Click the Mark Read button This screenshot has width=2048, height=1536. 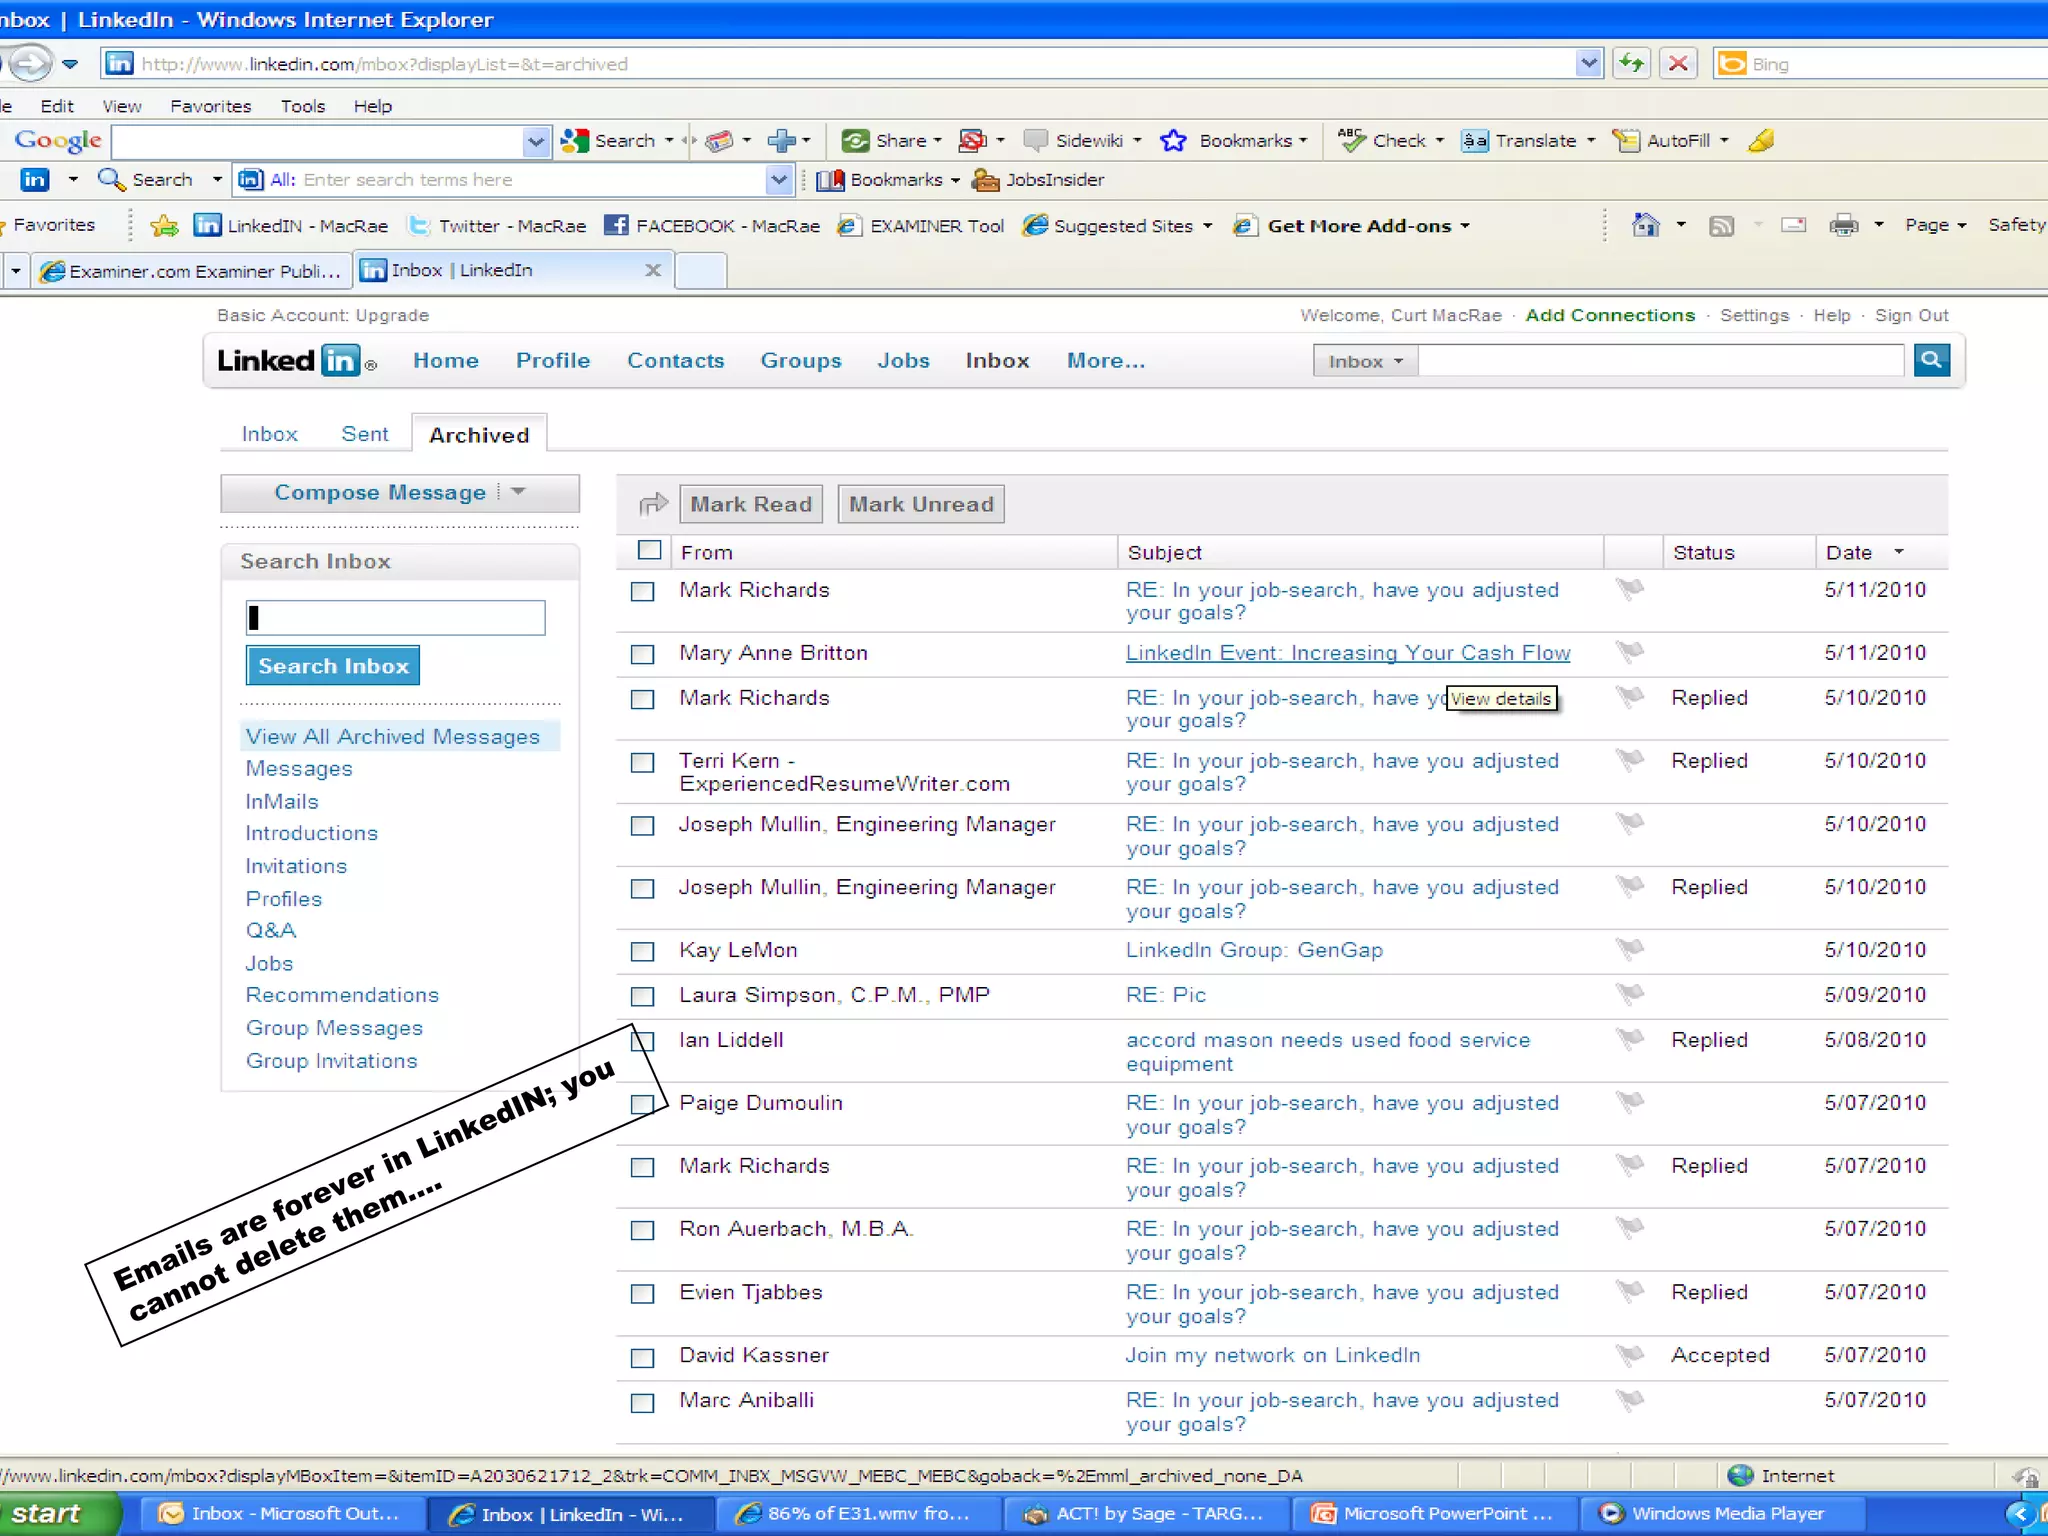(x=751, y=504)
